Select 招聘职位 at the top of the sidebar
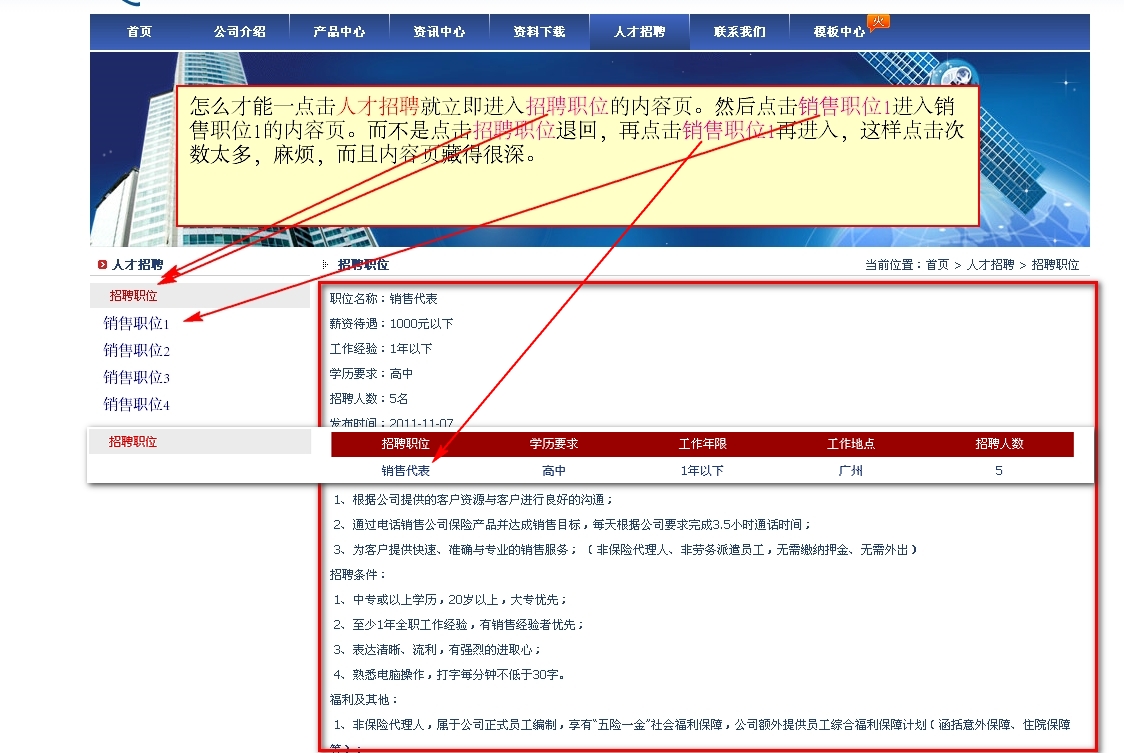 click(x=133, y=296)
